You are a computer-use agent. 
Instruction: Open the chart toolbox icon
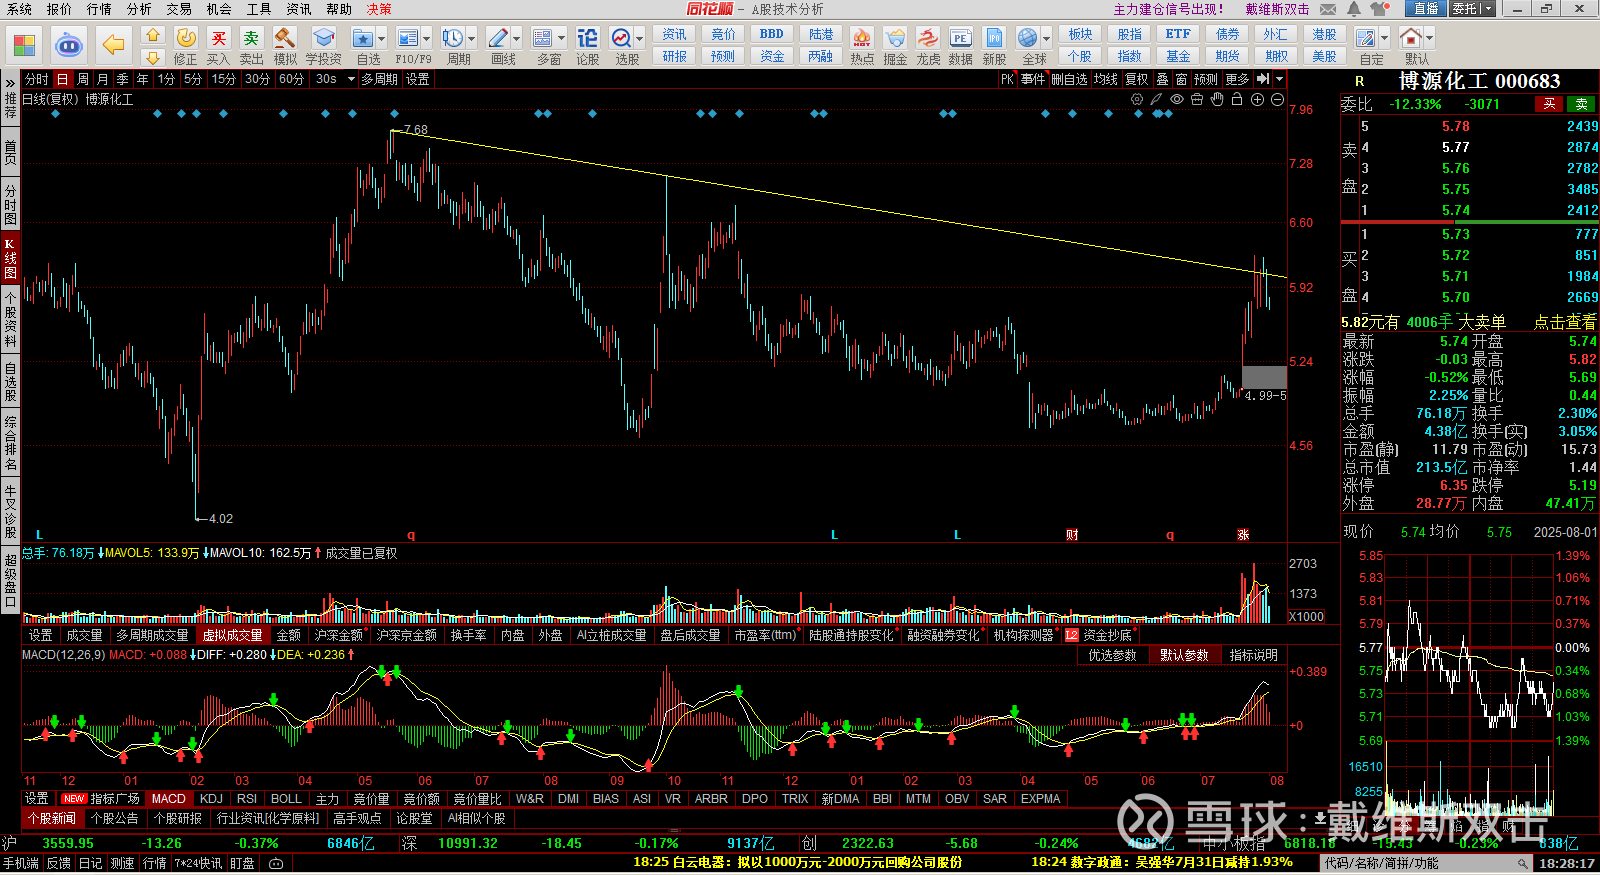coord(1197,100)
